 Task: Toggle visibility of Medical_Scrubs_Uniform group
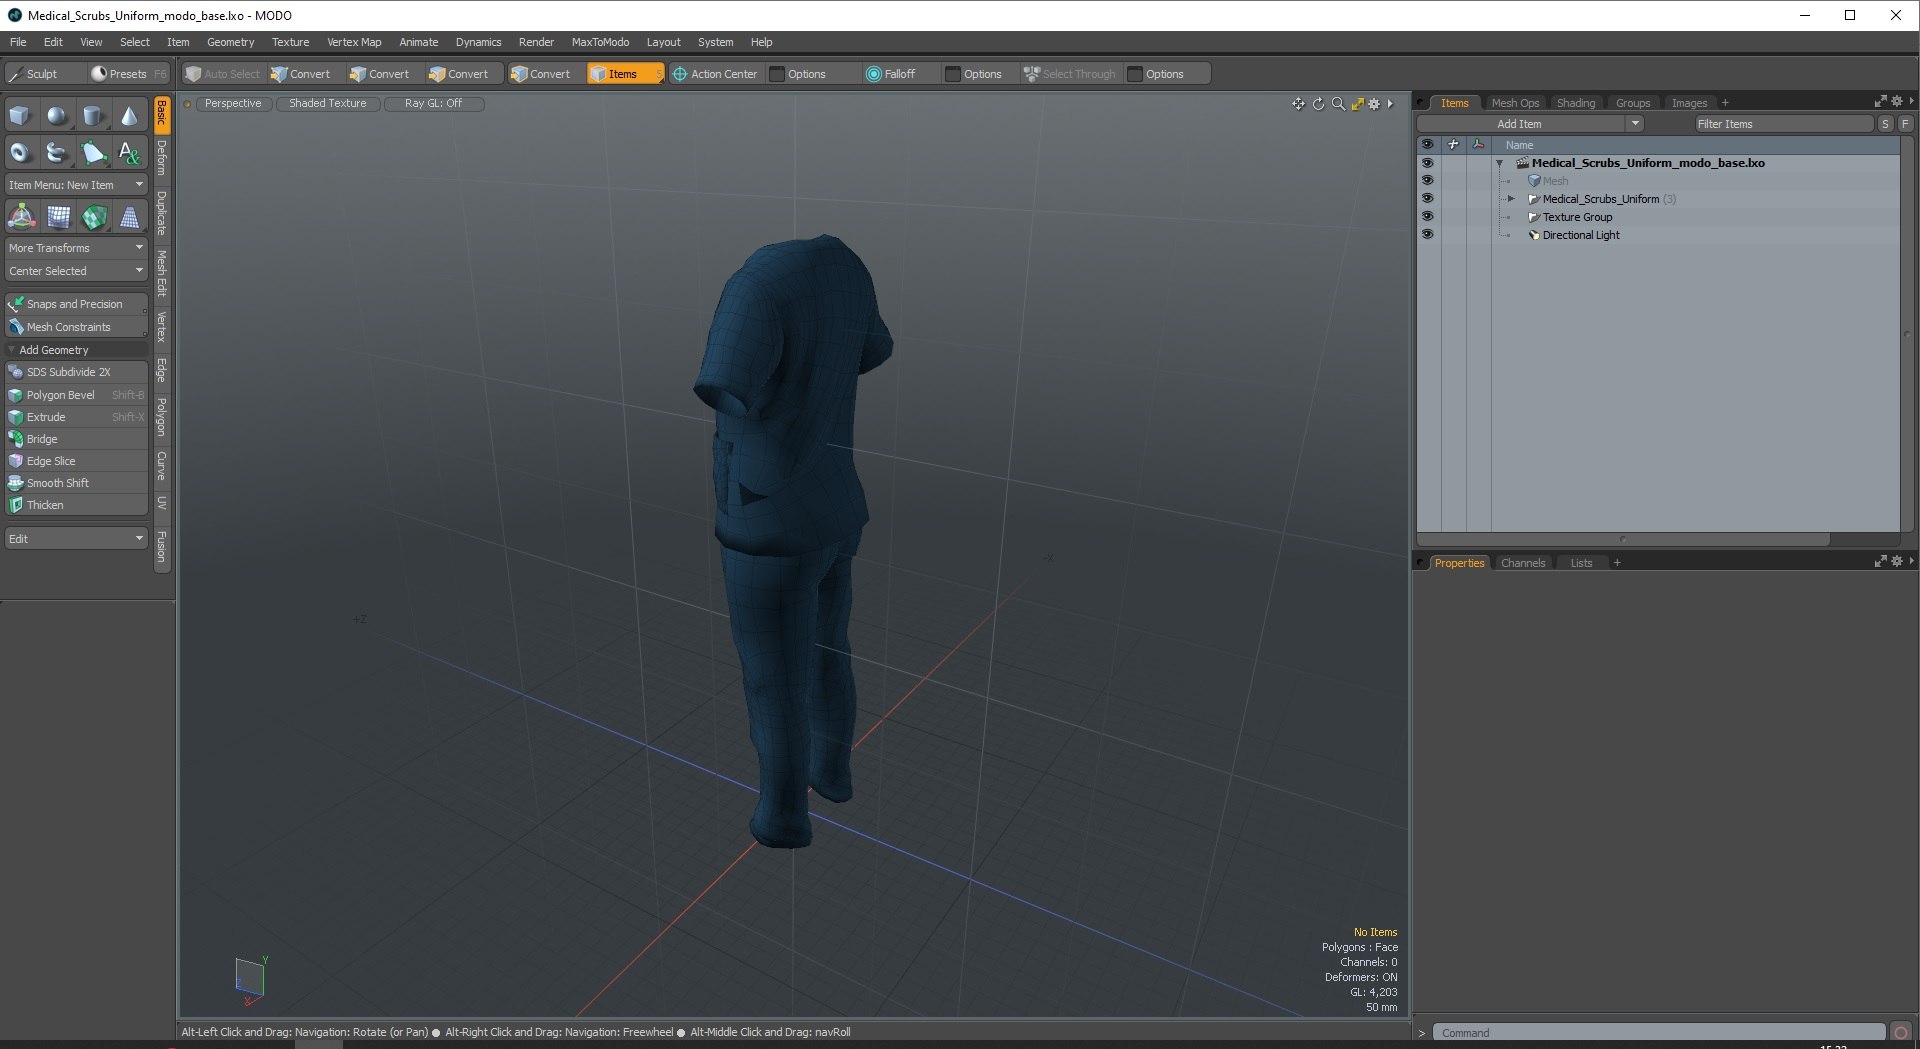click(x=1427, y=199)
